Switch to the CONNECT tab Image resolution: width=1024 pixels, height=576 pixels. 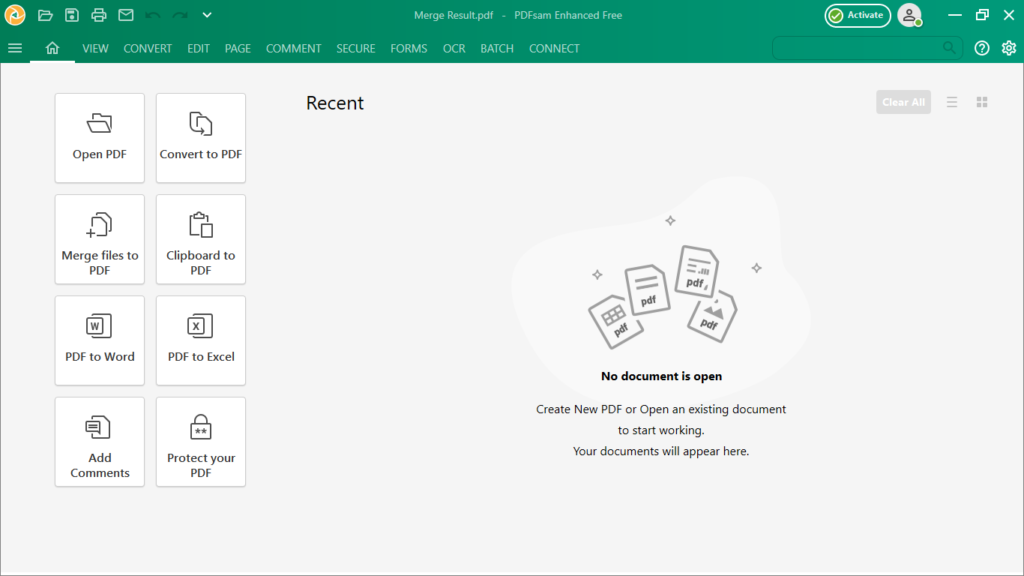554,48
